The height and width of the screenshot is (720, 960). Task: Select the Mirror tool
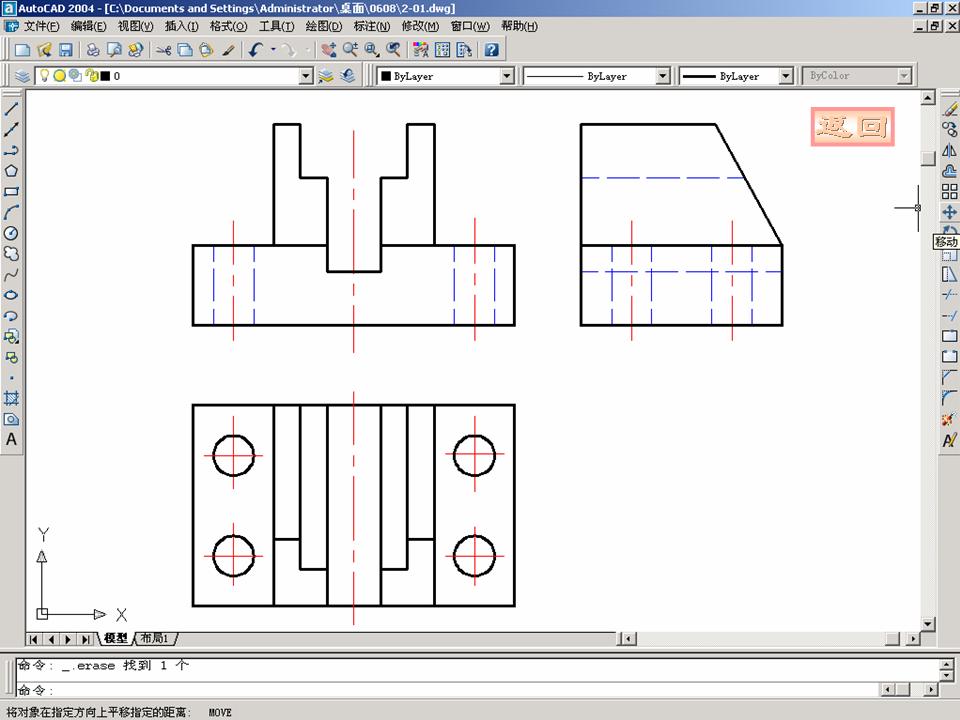(x=950, y=151)
